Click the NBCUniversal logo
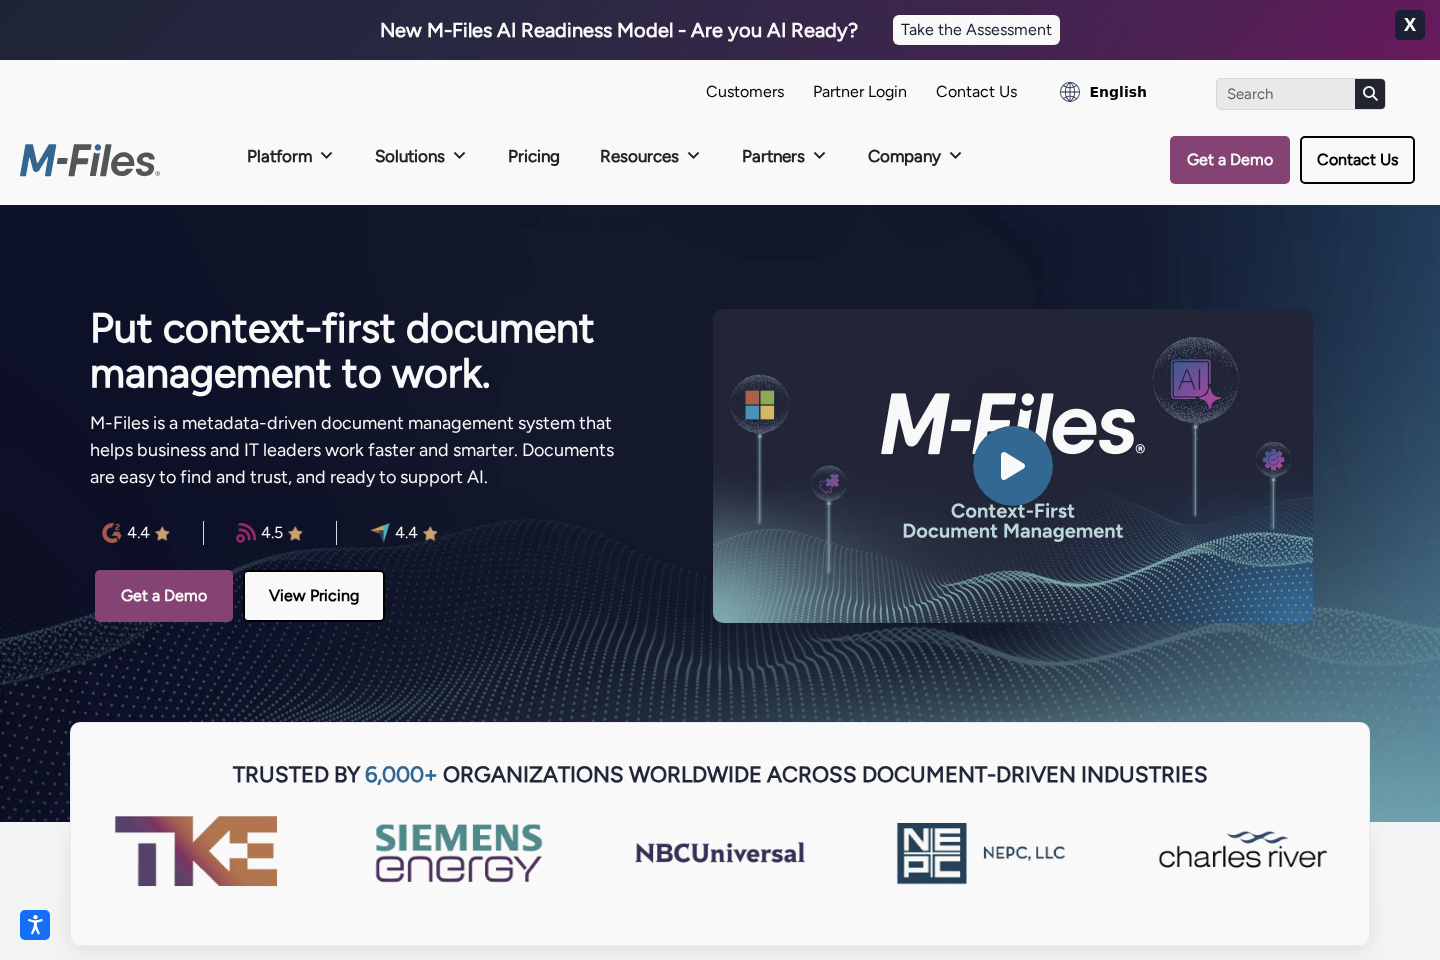 [720, 853]
